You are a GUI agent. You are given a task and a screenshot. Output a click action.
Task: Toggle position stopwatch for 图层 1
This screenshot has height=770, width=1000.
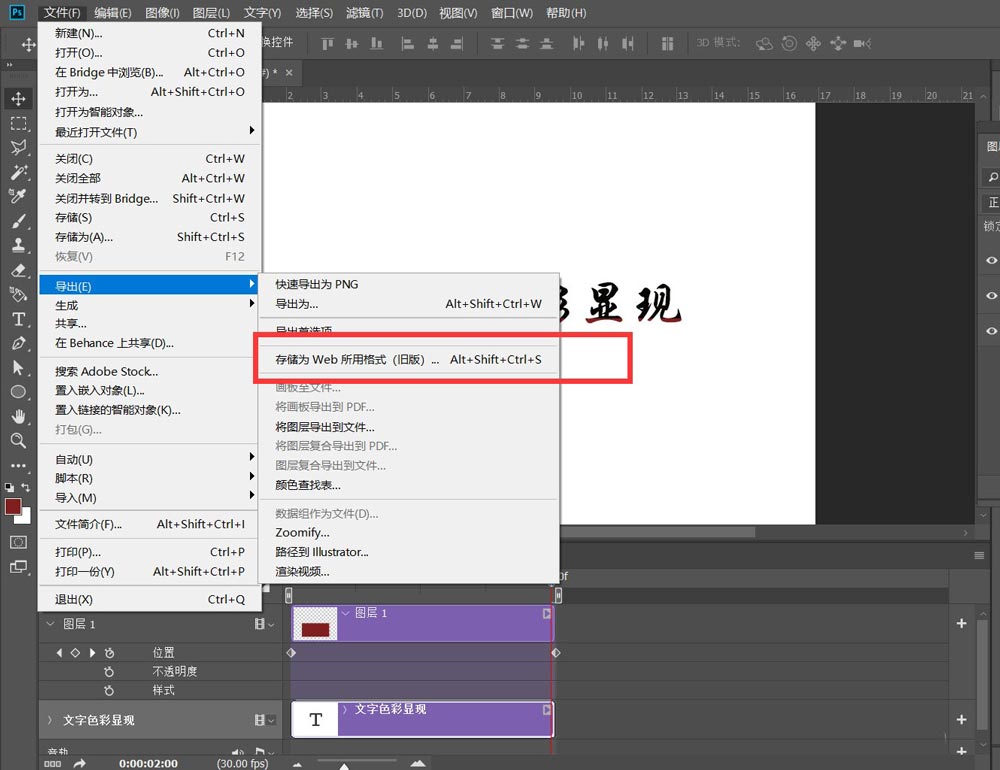tap(109, 653)
